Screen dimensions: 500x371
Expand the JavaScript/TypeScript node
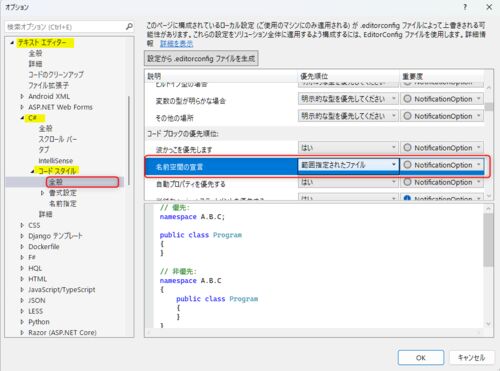point(22,289)
